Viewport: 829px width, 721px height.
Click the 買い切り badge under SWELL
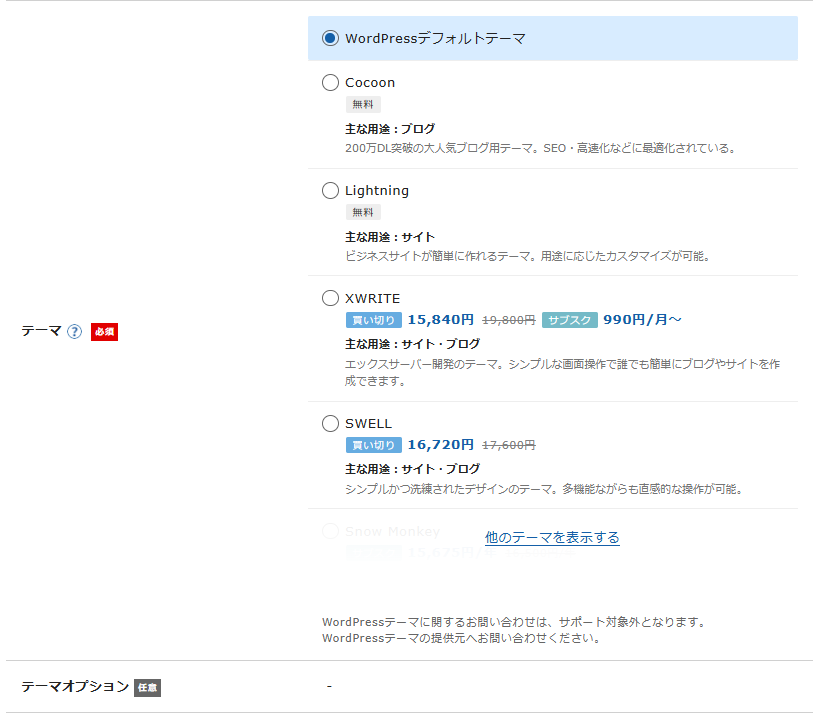coord(374,445)
